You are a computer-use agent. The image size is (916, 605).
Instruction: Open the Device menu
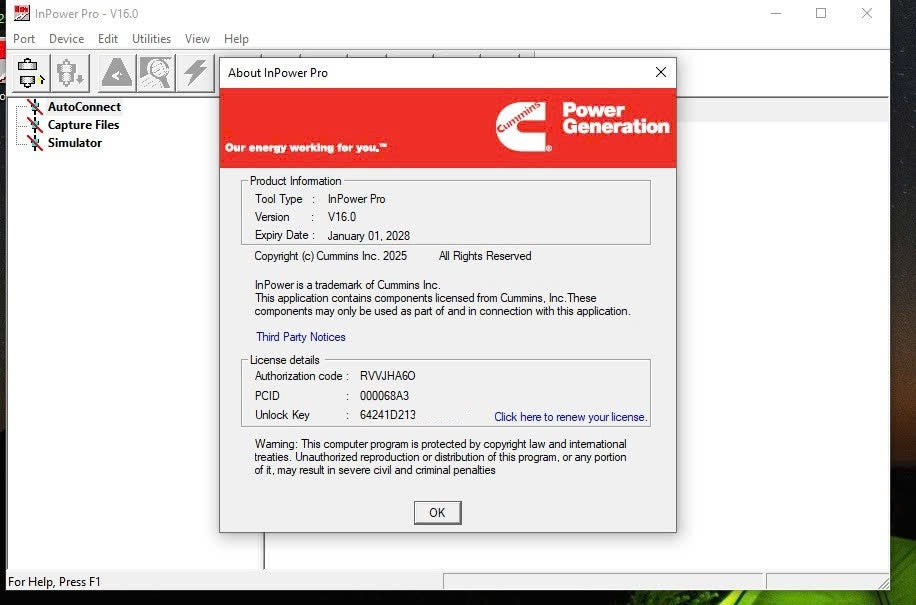(x=67, y=39)
